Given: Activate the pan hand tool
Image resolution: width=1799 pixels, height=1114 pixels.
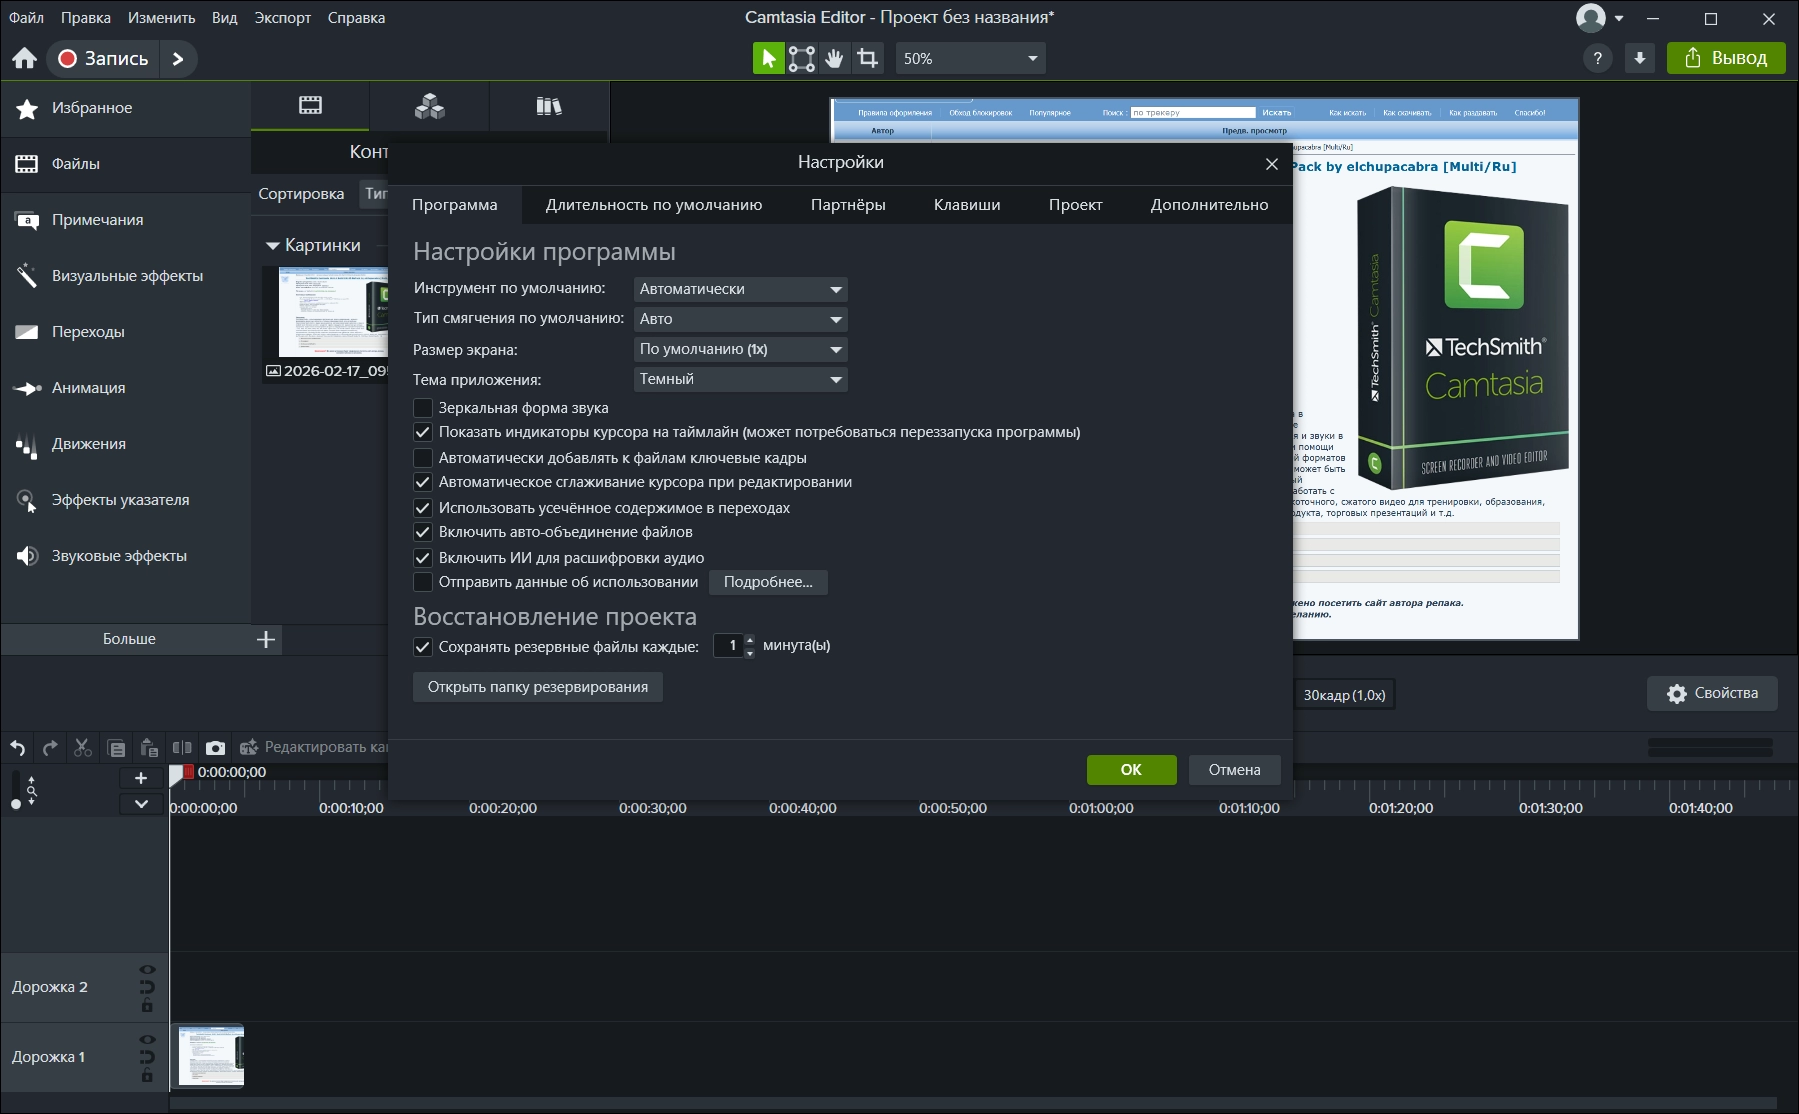Looking at the screenshot, I should point(834,59).
